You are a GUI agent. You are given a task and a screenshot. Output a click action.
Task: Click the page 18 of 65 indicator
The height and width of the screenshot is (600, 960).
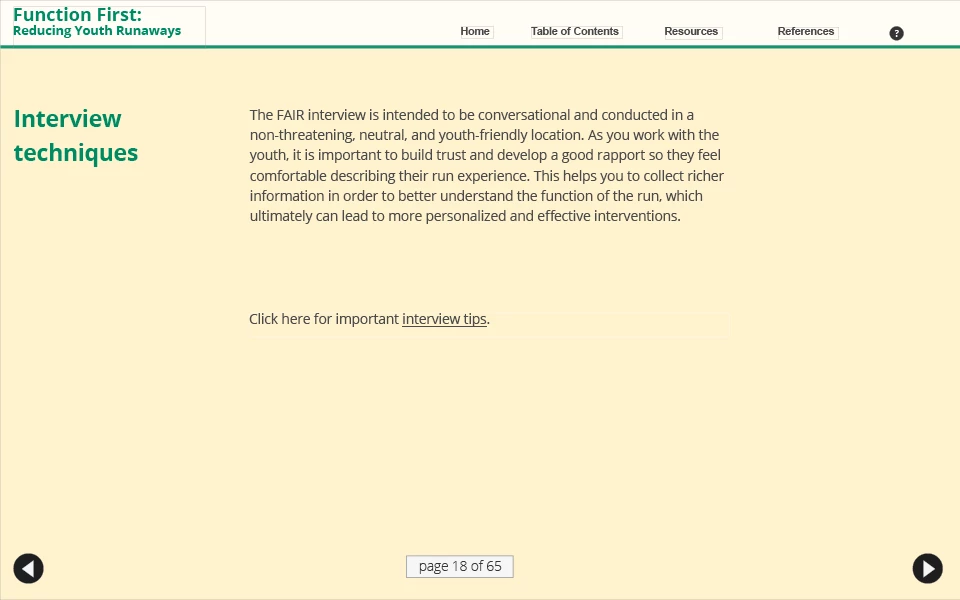[460, 566]
